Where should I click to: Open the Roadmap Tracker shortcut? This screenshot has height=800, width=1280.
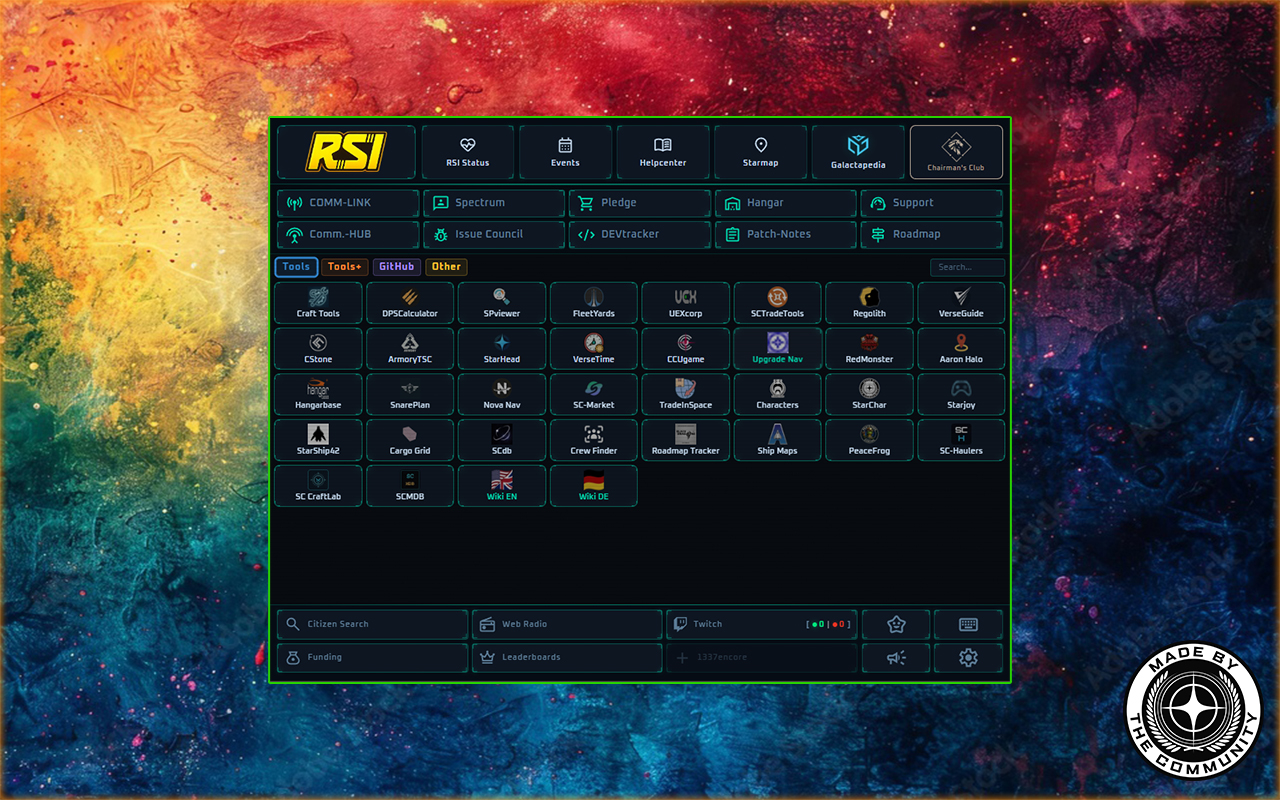[x=686, y=441]
